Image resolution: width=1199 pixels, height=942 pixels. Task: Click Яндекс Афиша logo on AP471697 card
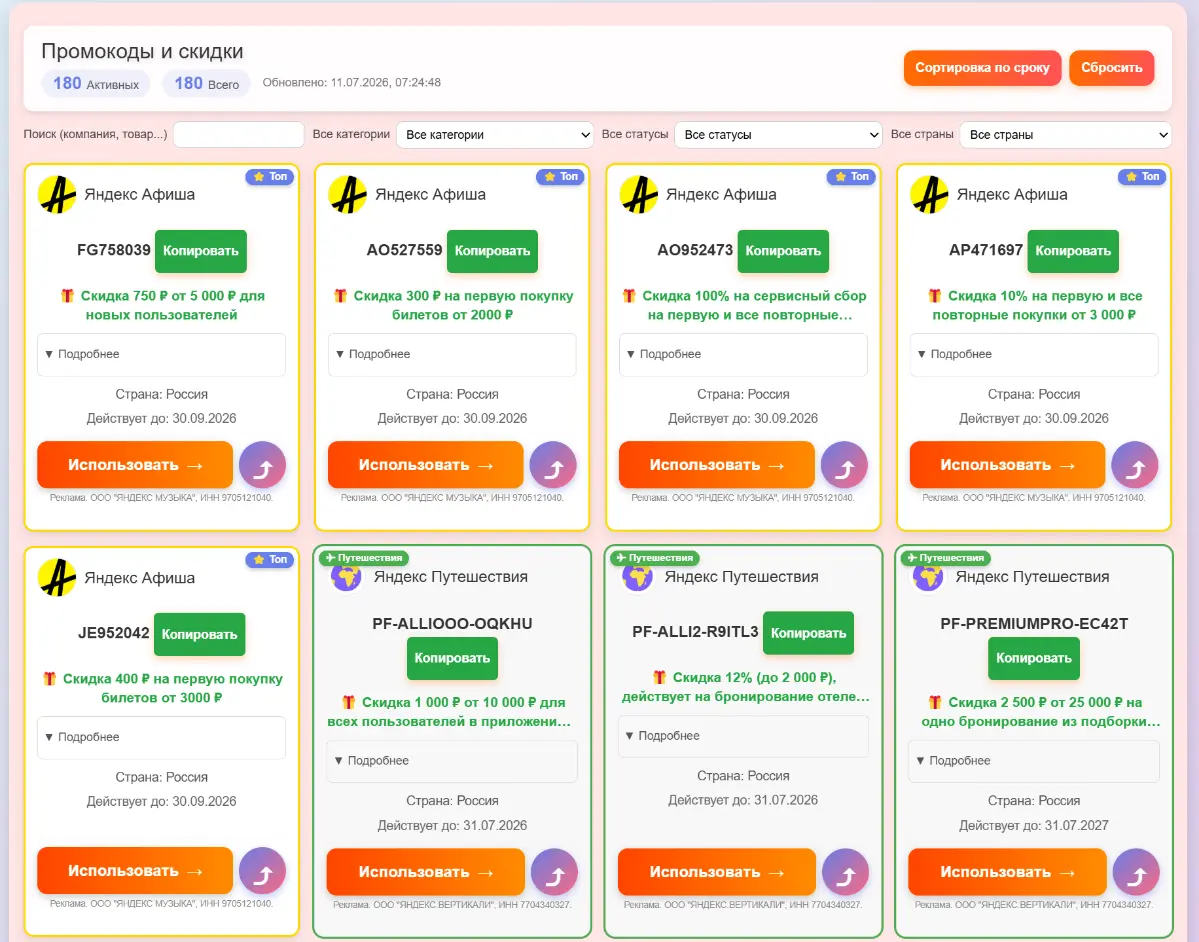click(929, 194)
